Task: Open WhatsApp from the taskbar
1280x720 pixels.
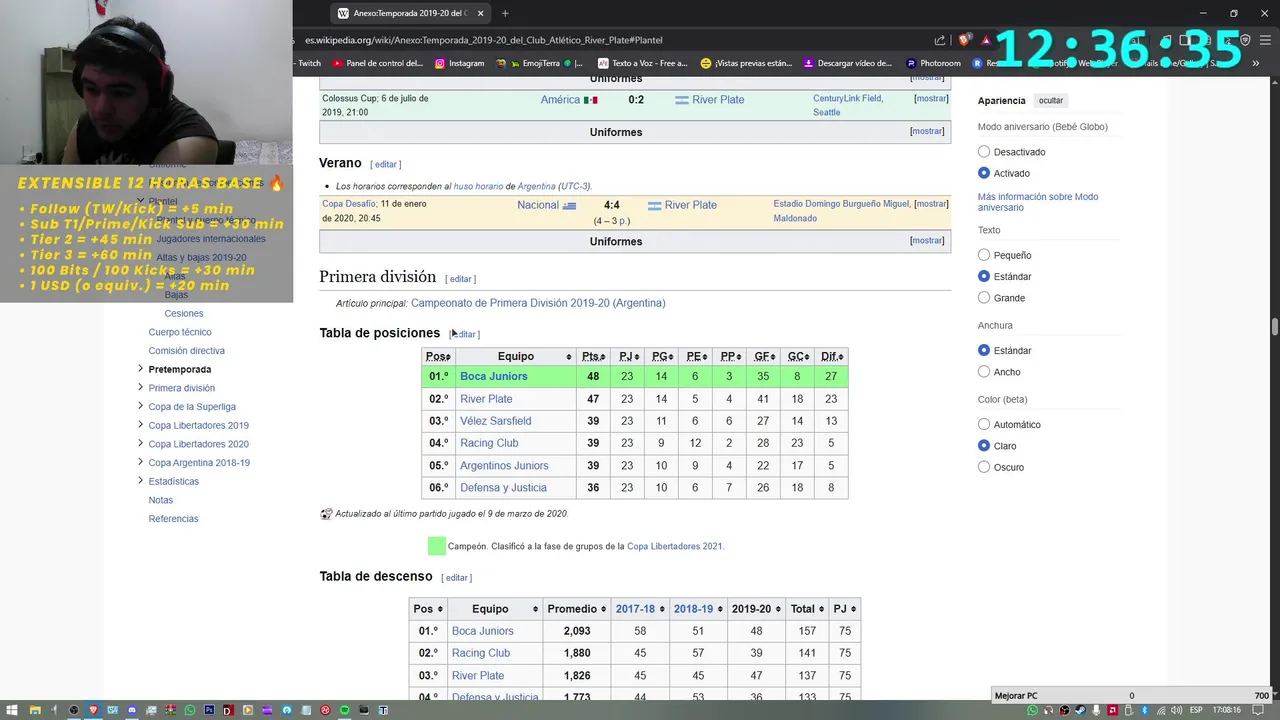Action: (190, 710)
